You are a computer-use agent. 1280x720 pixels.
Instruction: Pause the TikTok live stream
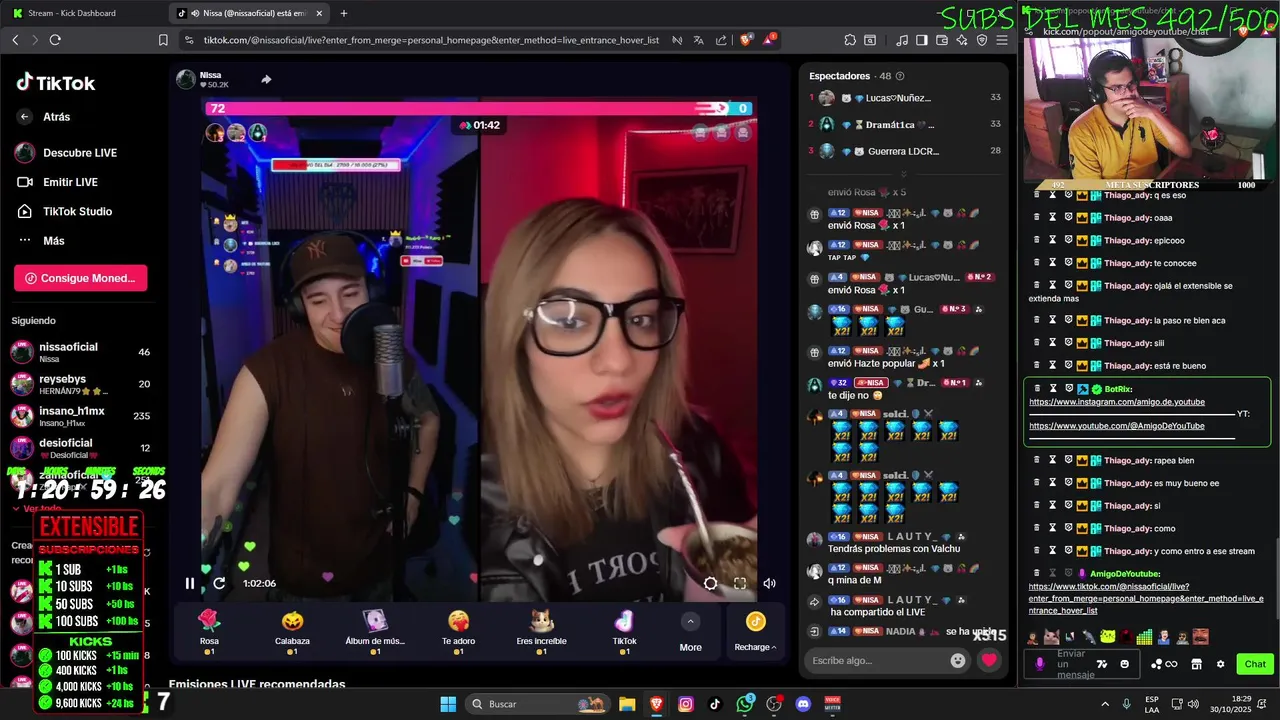coord(189,583)
